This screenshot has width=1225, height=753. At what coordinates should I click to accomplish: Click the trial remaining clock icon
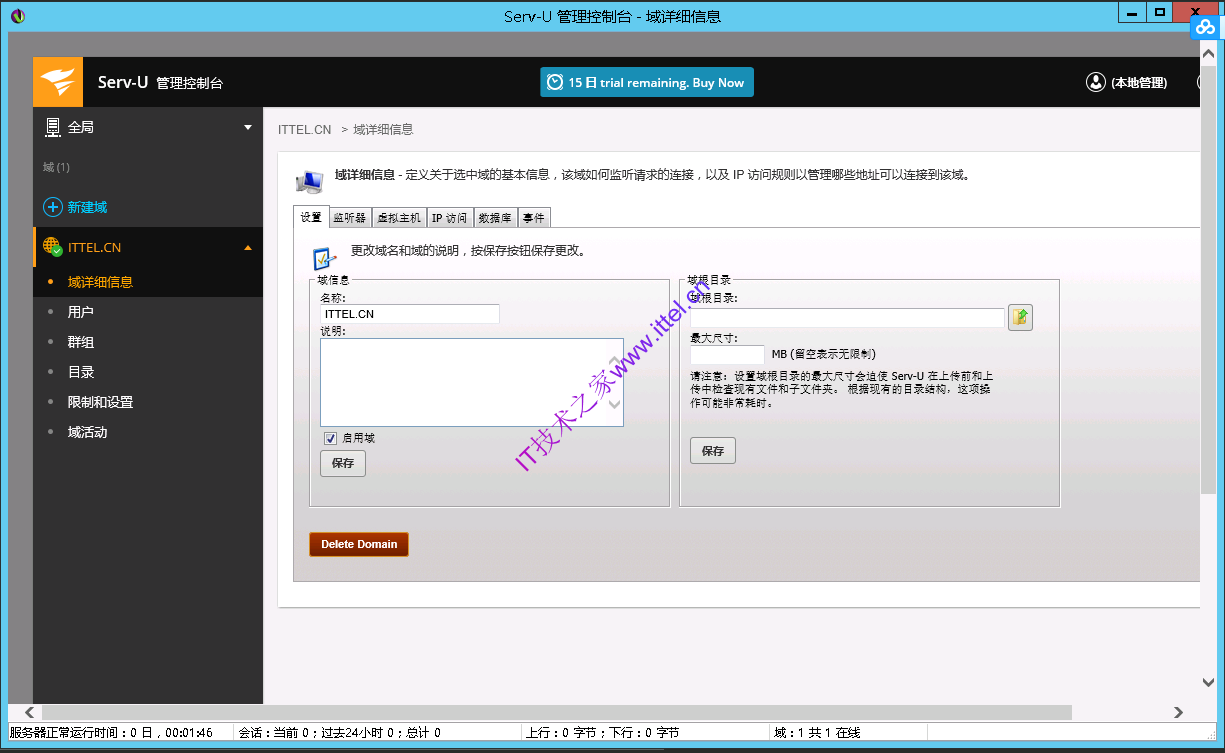tap(555, 83)
